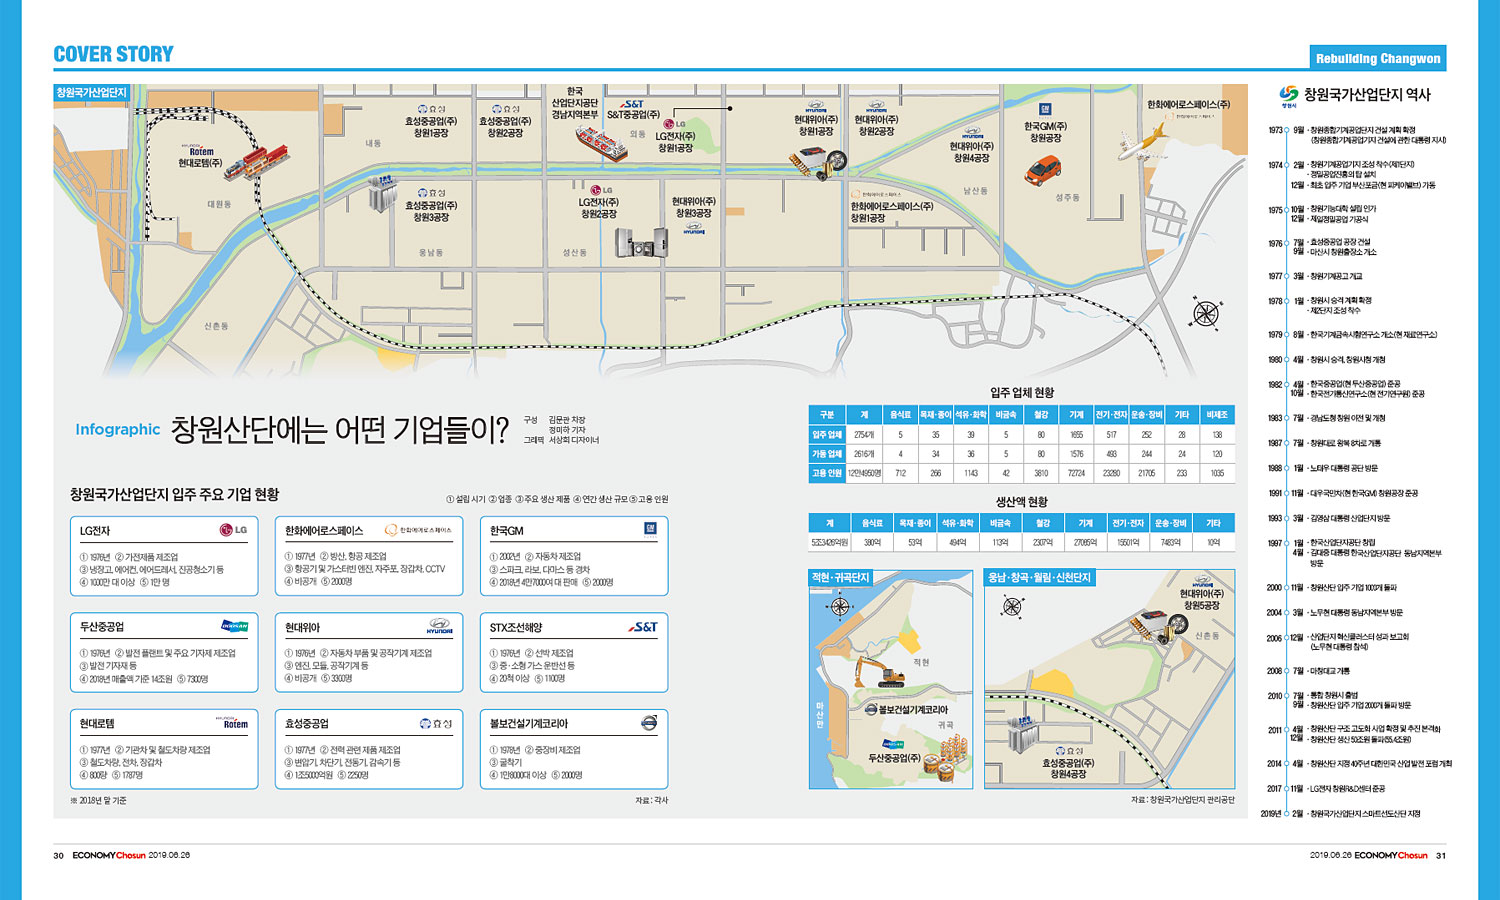Open the STX조선해양 company card title
This screenshot has height=900, width=1500.
click(516, 627)
